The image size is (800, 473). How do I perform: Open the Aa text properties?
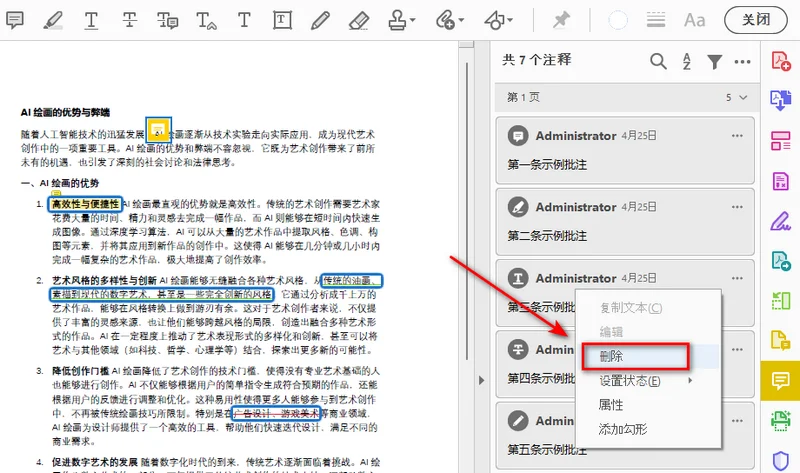point(694,20)
